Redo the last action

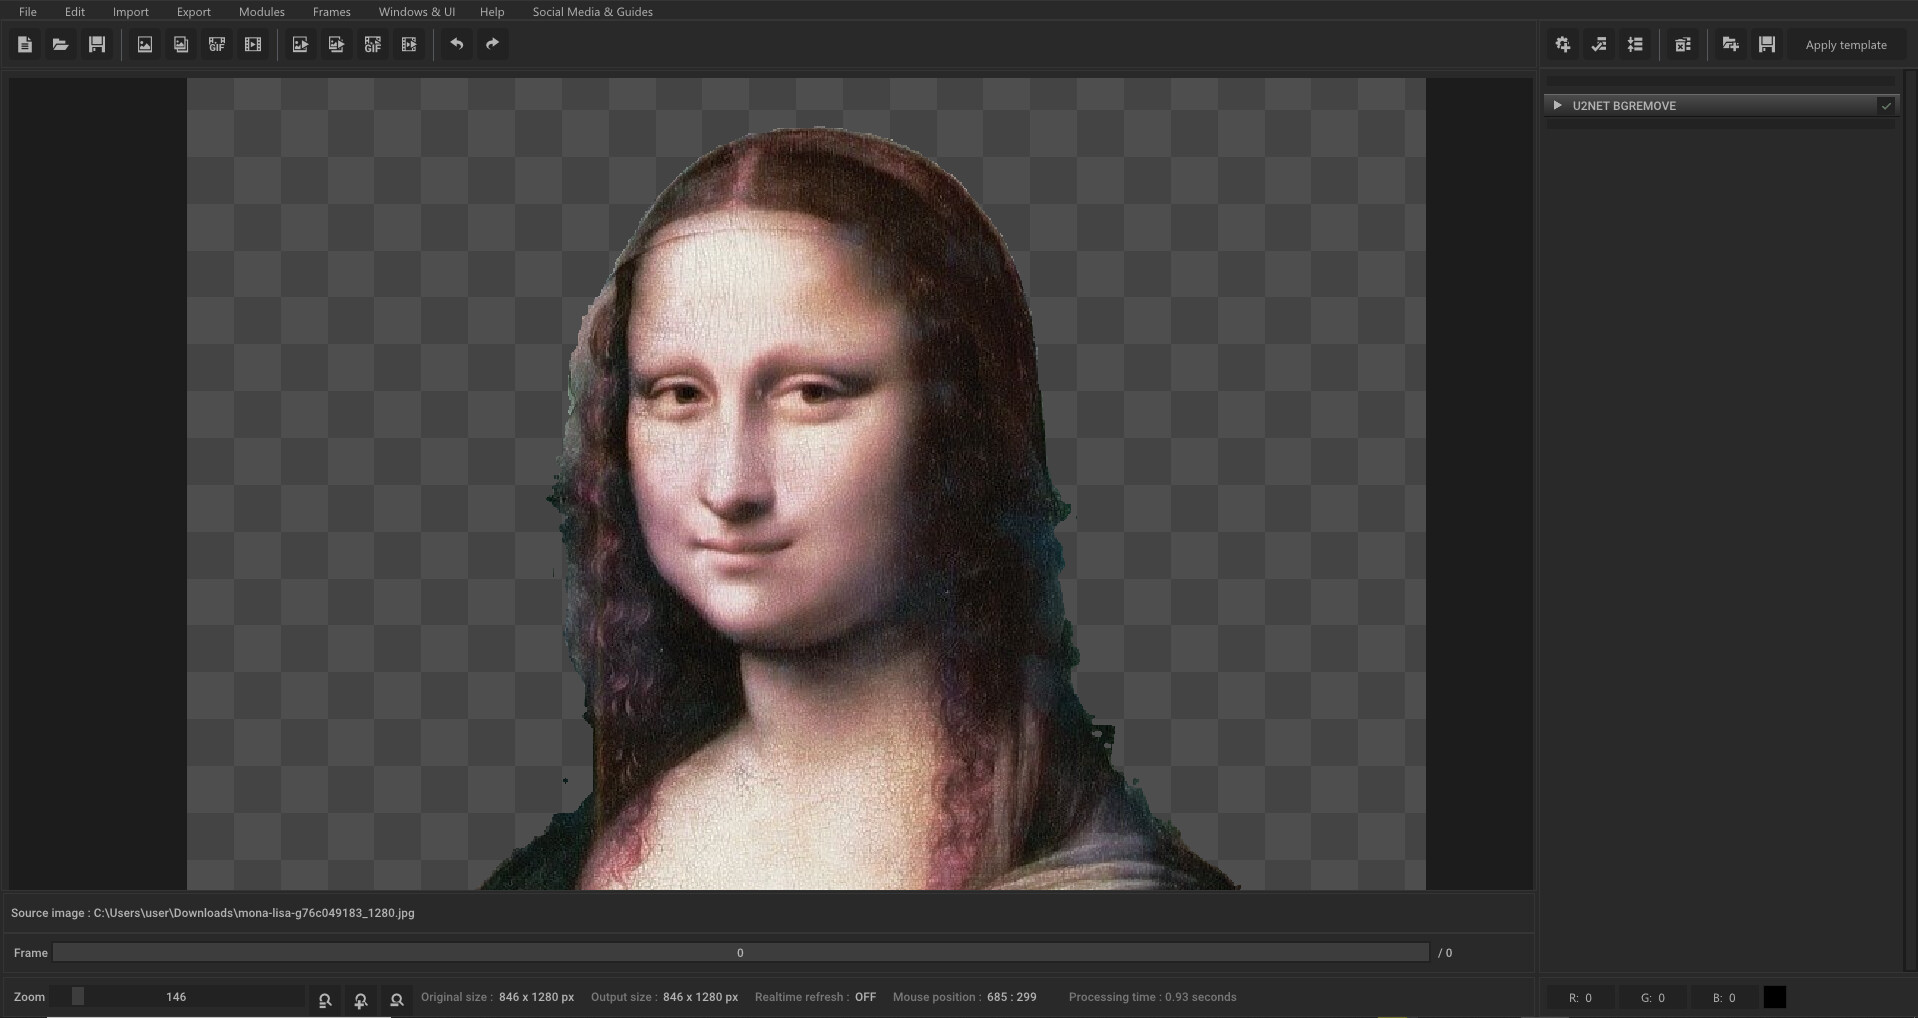point(491,44)
